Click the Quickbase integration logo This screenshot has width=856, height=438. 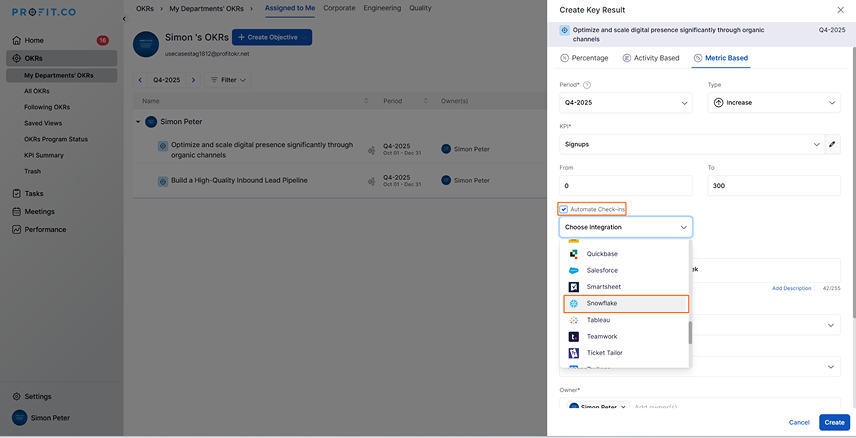pyautogui.click(x=574, y=254)
